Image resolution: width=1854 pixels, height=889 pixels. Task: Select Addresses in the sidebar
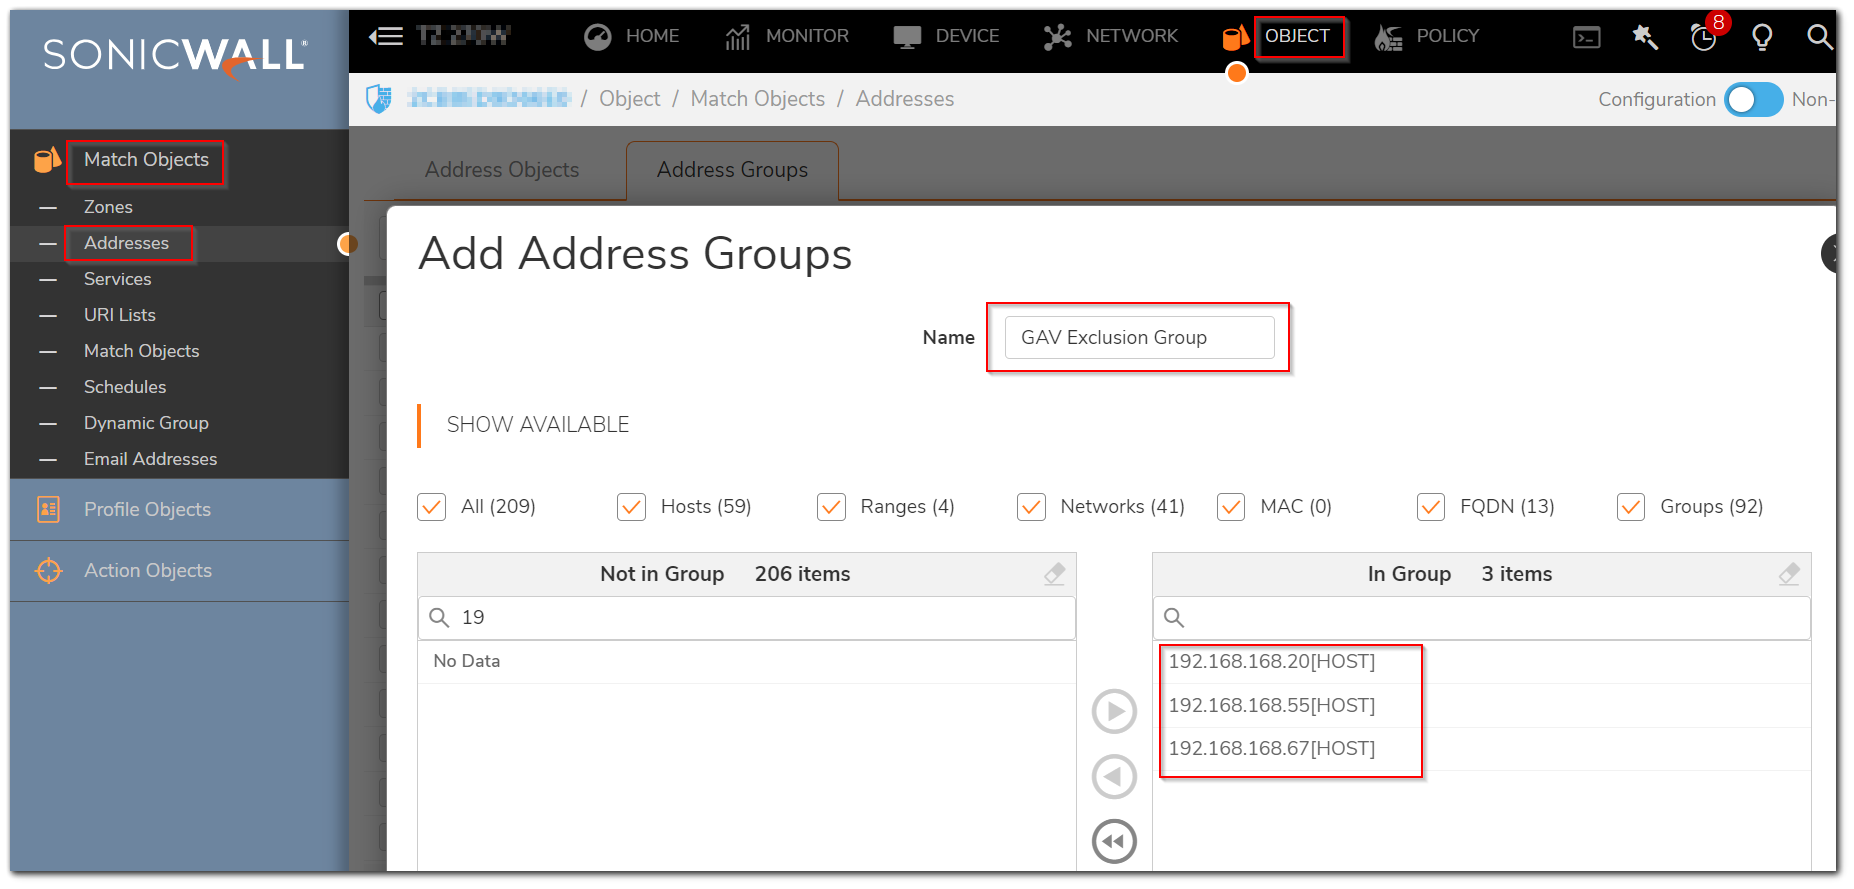pos(126,243)
